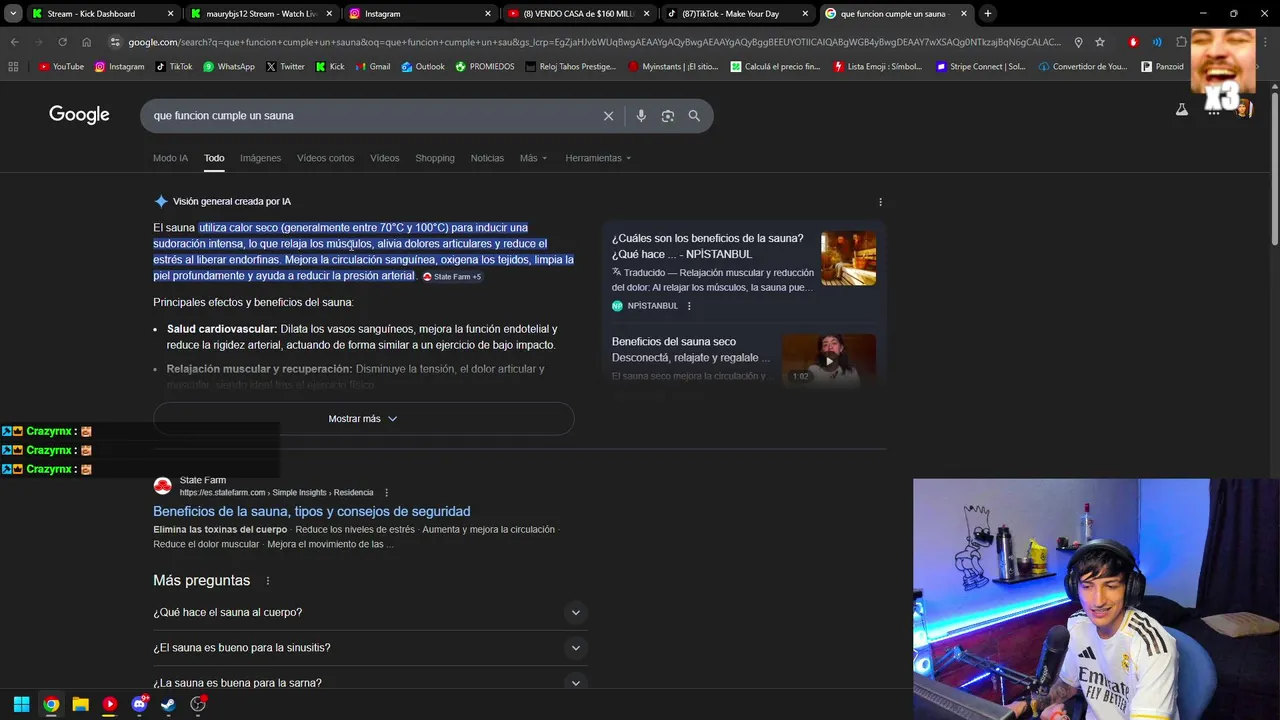Screen dimensions: 1280x720
Task: Switch to Noticias results tab
Action: point(487,158)
